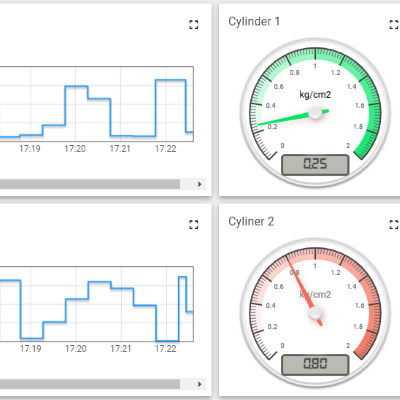Click right scroll arrow under top chart

200,184
